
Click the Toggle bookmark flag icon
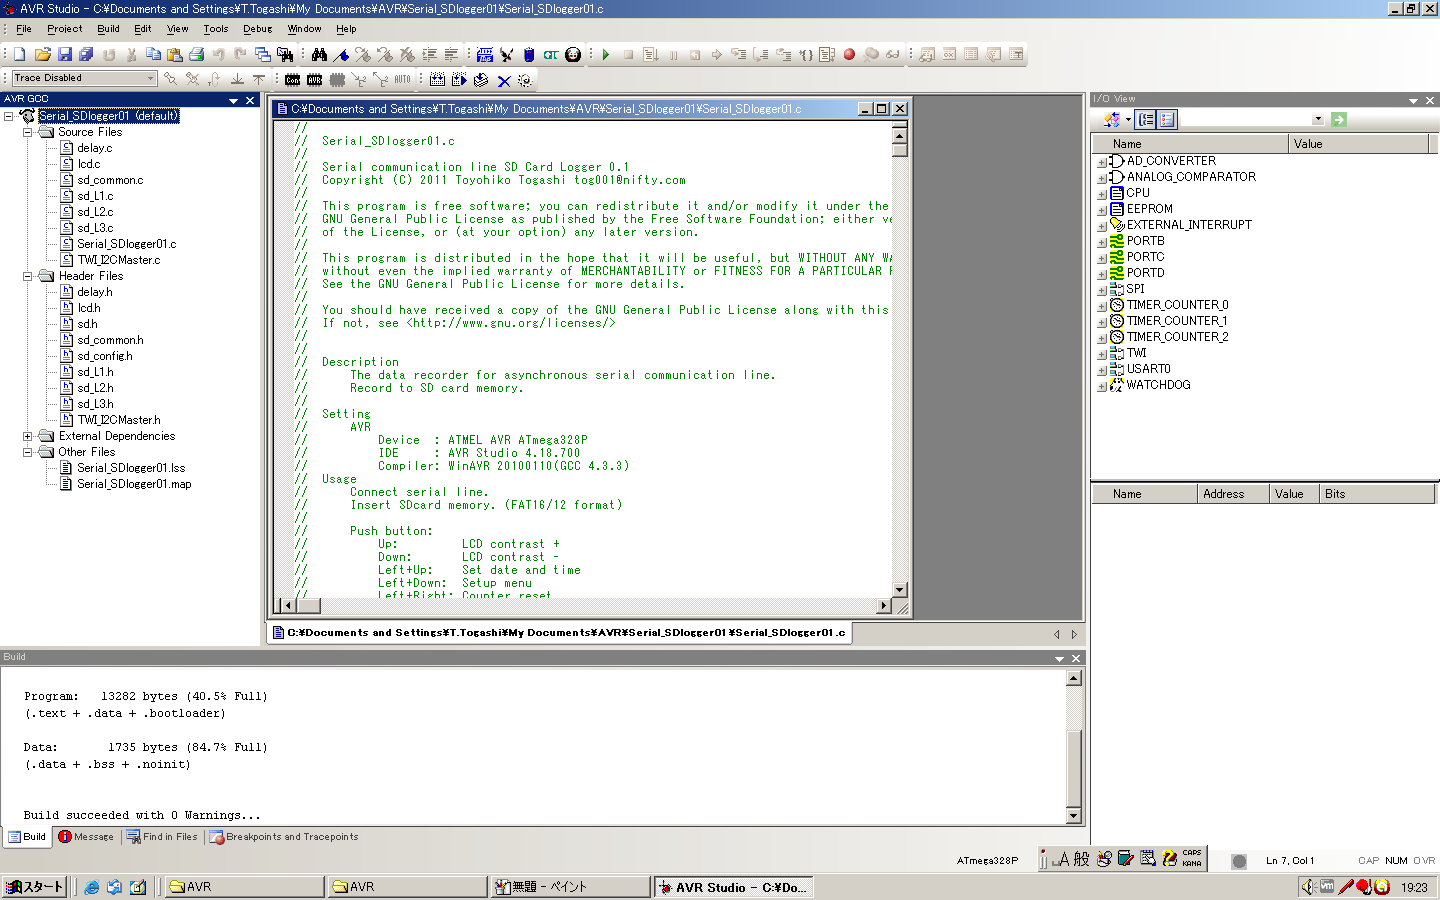coord(341,55)
